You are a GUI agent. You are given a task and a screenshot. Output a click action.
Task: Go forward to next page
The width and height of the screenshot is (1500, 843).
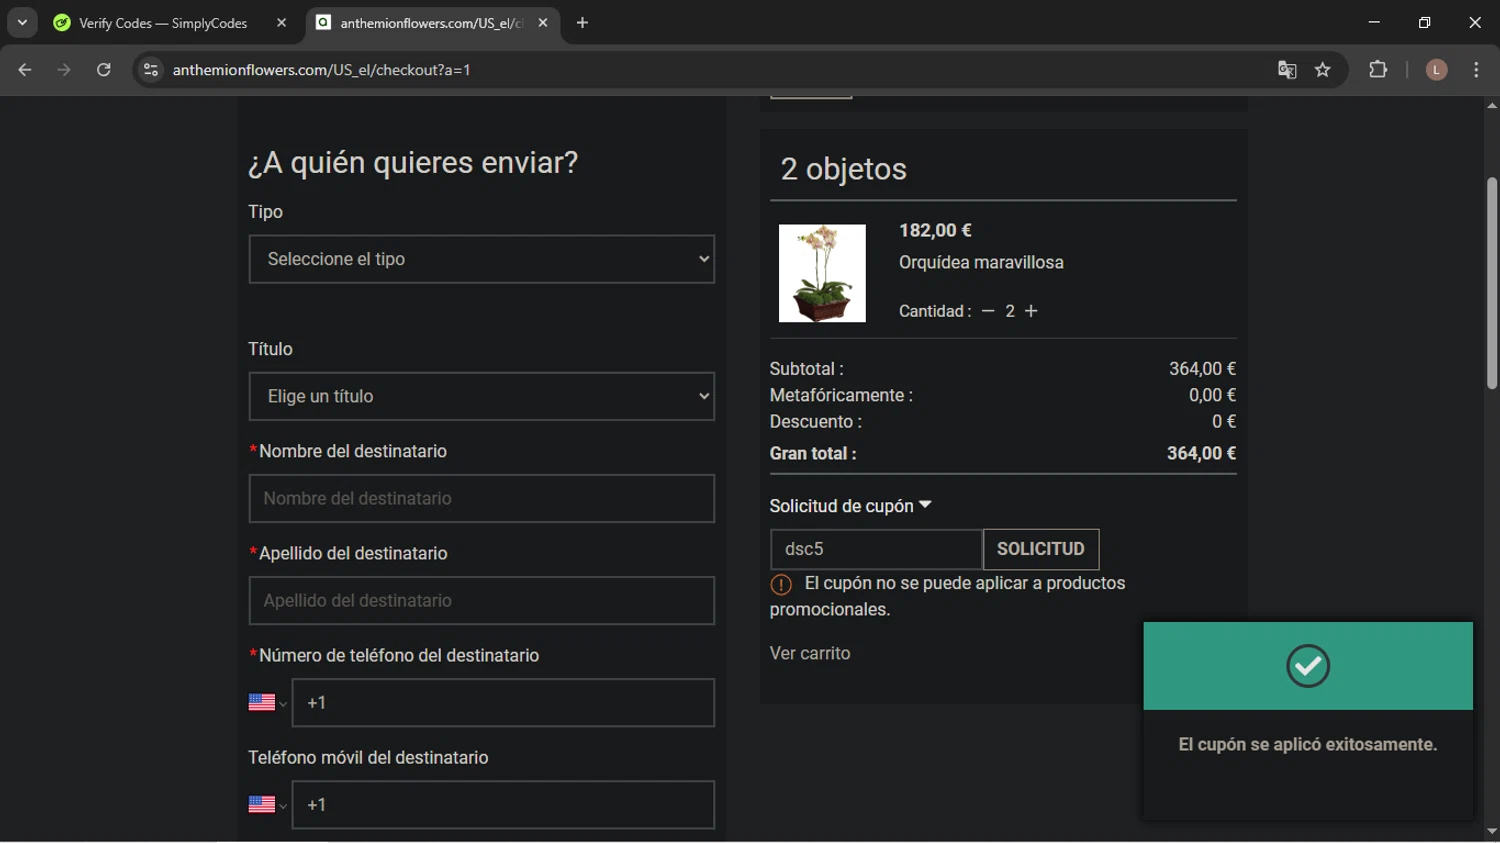(x=64, y=70)
